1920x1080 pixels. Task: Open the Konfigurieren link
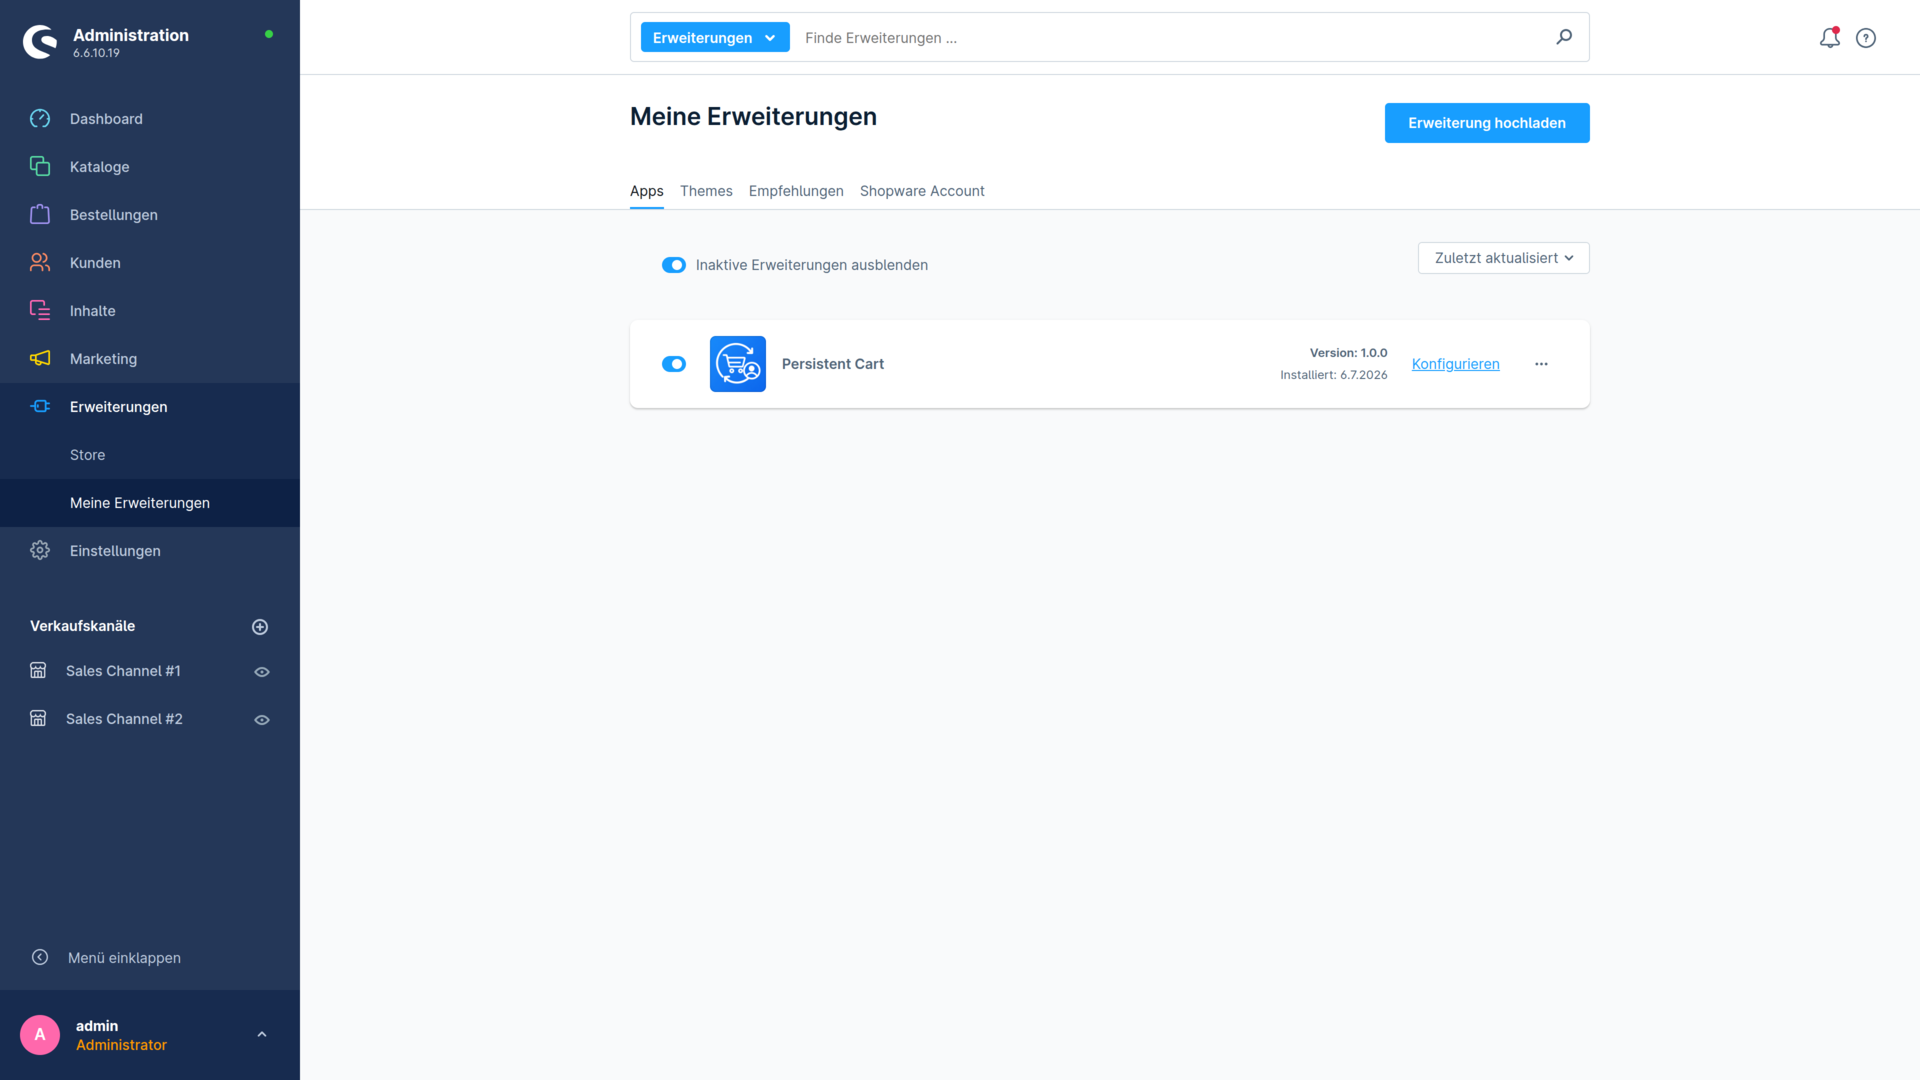coord(1455,364)
